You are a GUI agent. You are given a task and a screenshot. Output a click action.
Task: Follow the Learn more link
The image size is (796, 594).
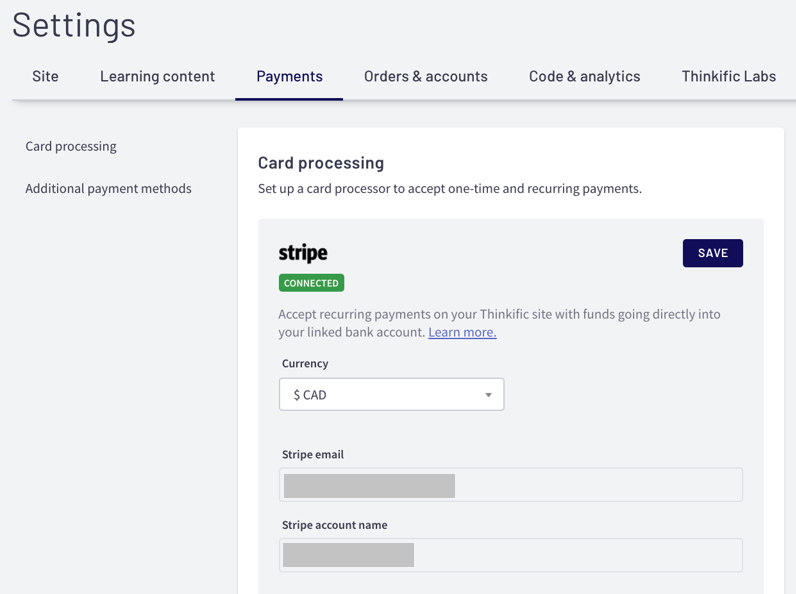(462, 332)
